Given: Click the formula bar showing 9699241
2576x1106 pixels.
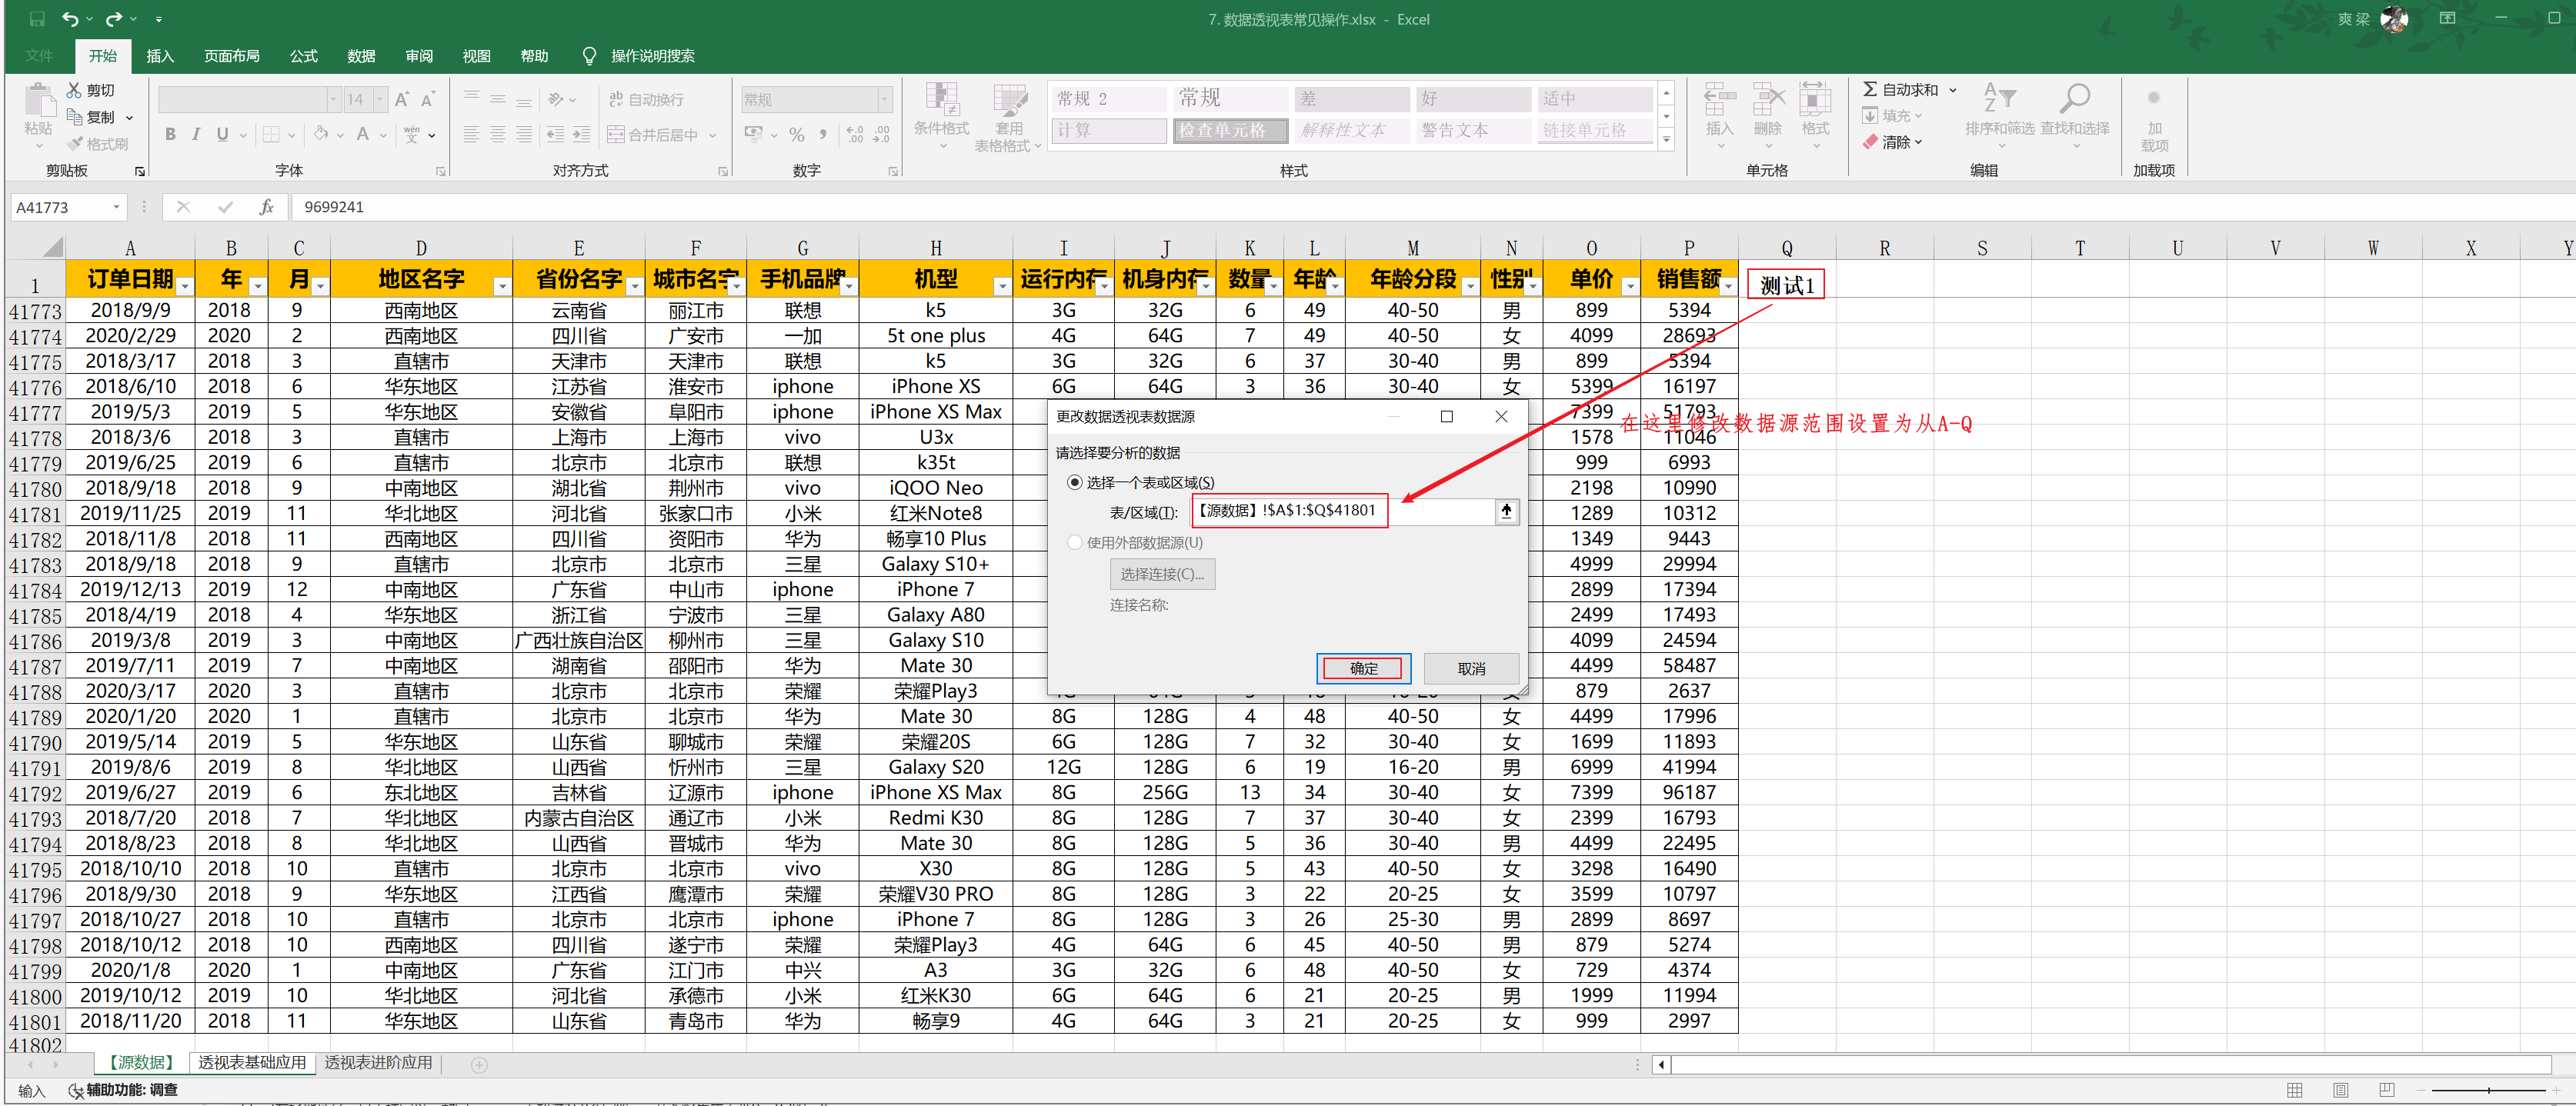Looking at the screenshot, I should pyautogui.click(x=1430, y=207).
